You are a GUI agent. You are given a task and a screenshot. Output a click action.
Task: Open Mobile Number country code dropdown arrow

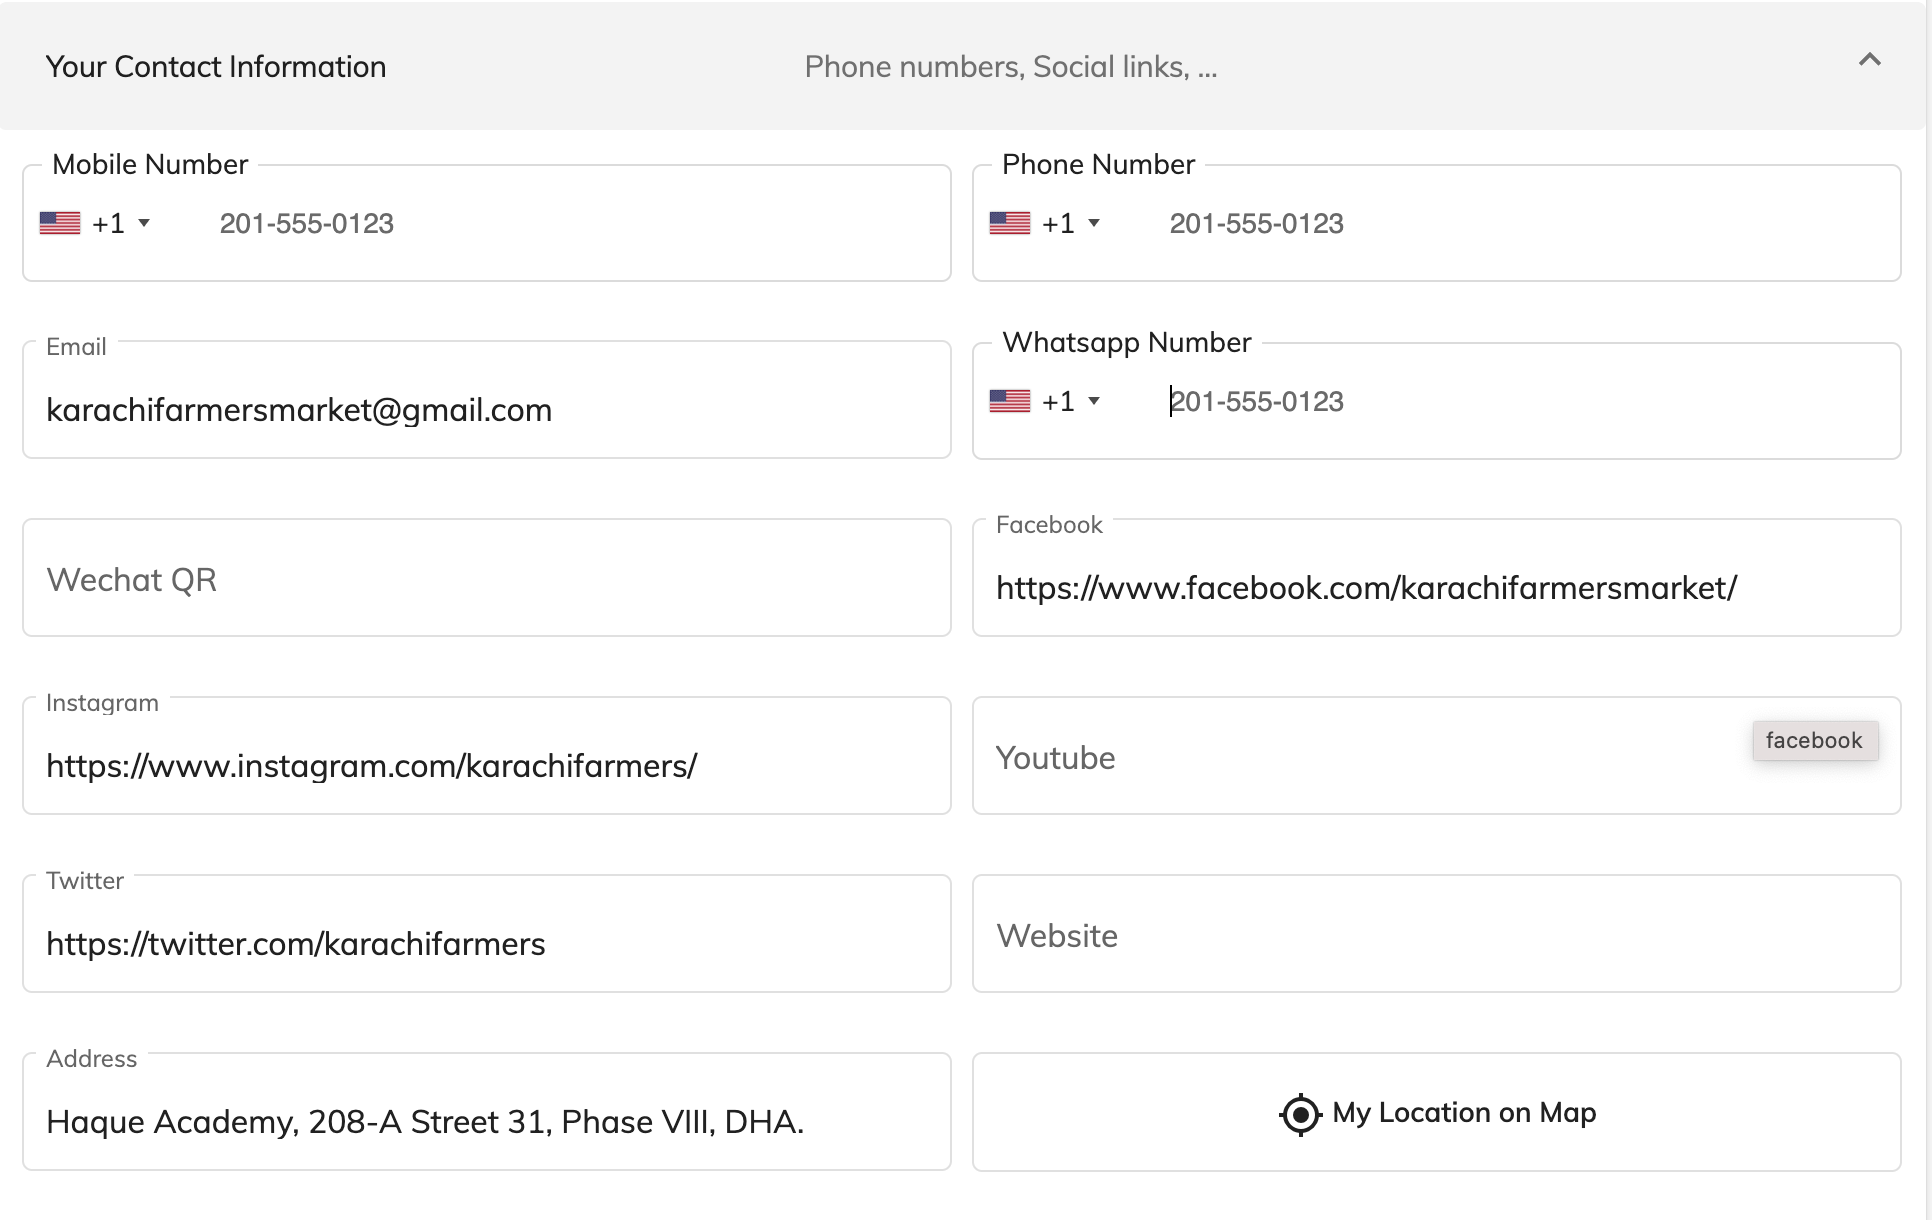(x=144, y=223)
